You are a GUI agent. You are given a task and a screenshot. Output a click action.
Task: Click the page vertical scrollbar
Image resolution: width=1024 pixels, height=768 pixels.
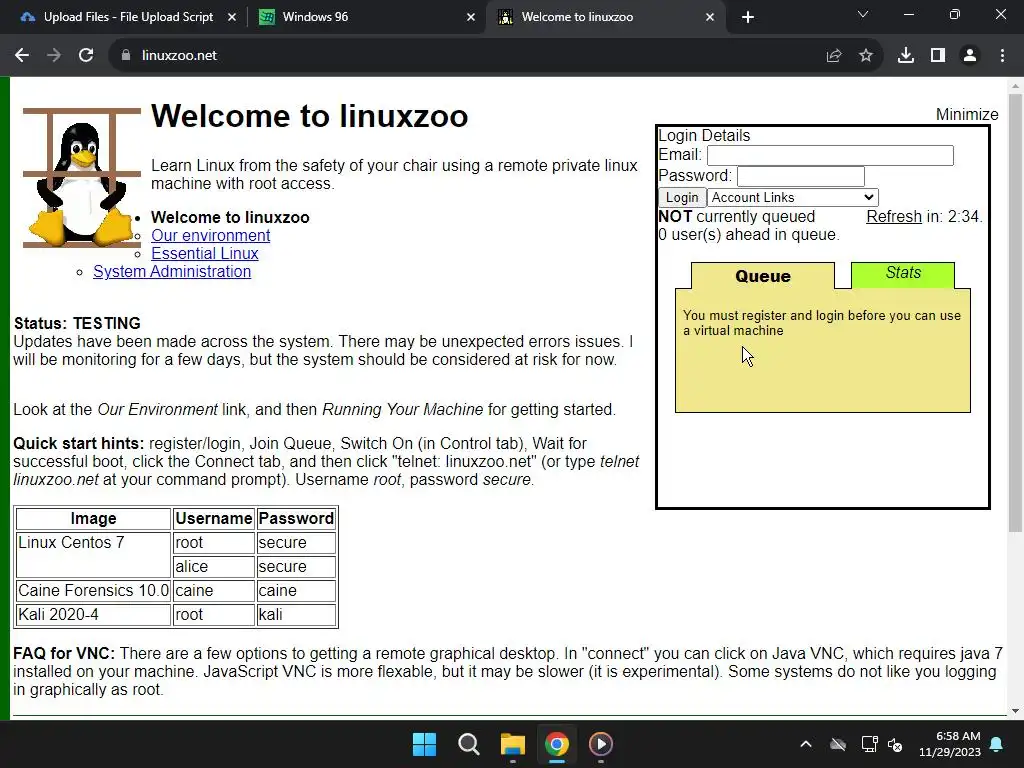[x=1015, y=313]
